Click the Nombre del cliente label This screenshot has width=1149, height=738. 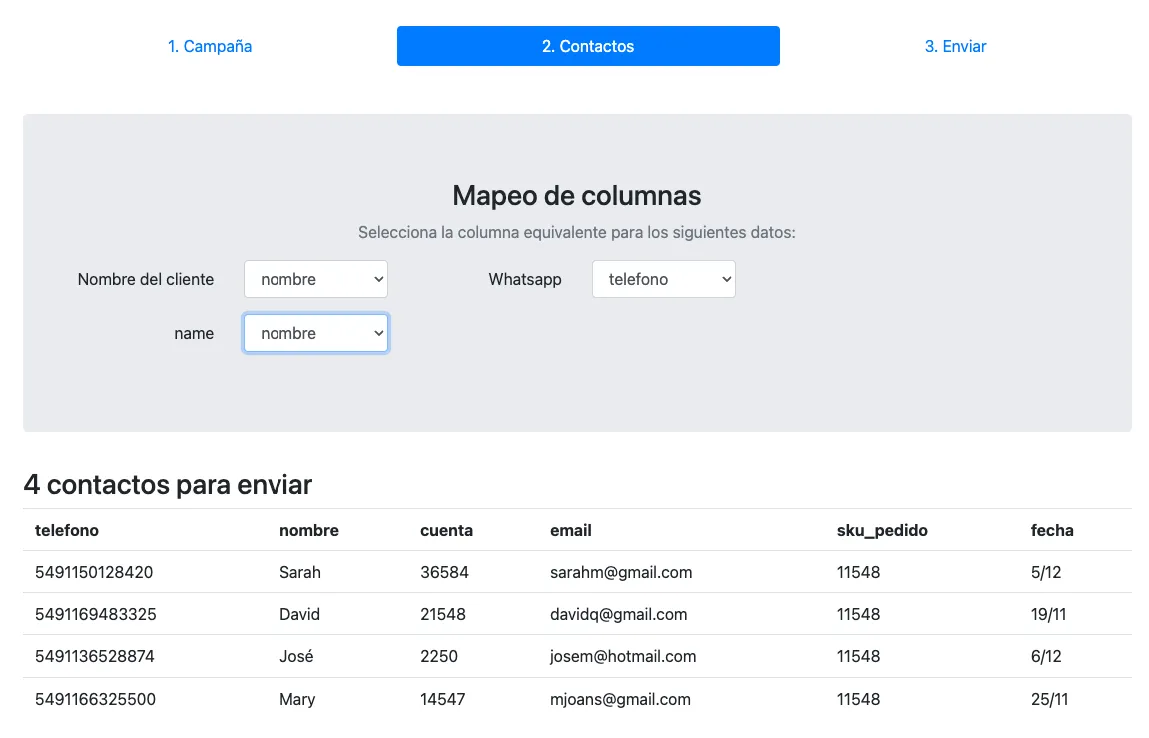pos(146,279)
